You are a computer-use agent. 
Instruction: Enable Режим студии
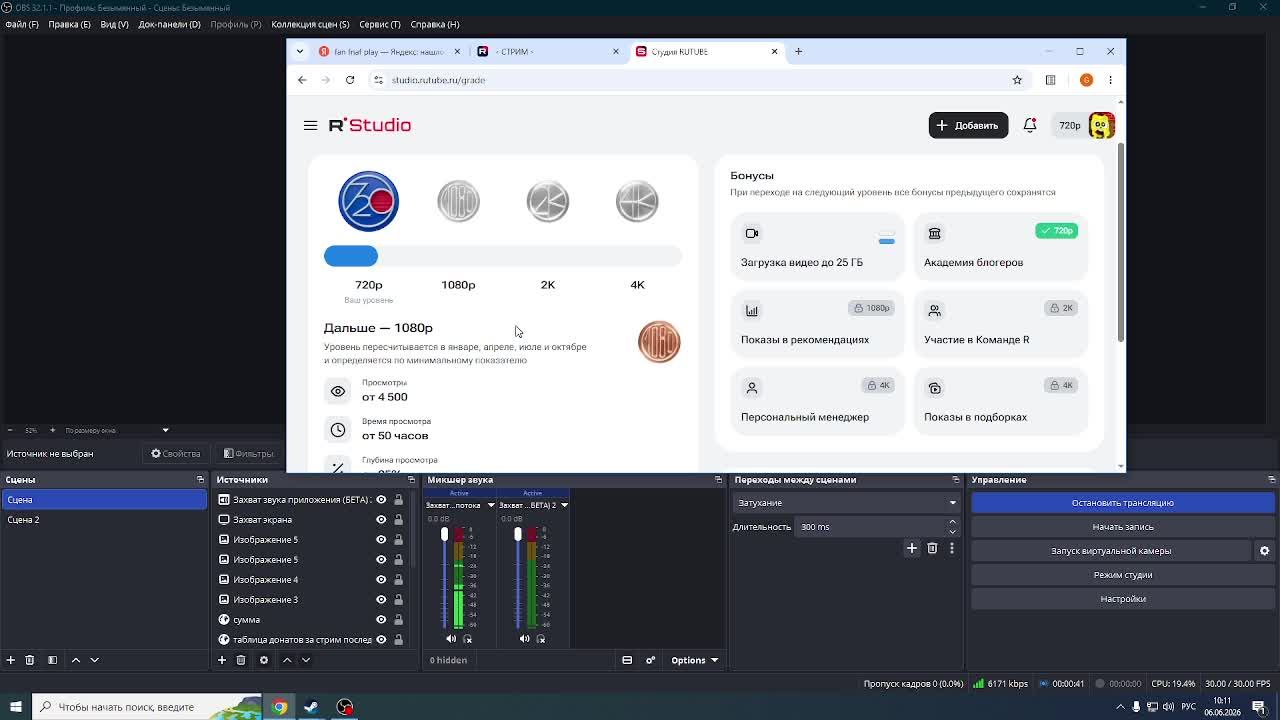[1123, 575]
